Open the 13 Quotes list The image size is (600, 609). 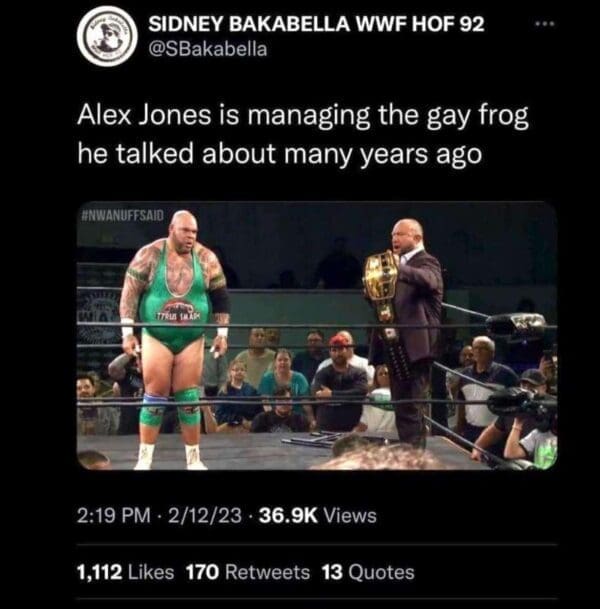point(368,572)
